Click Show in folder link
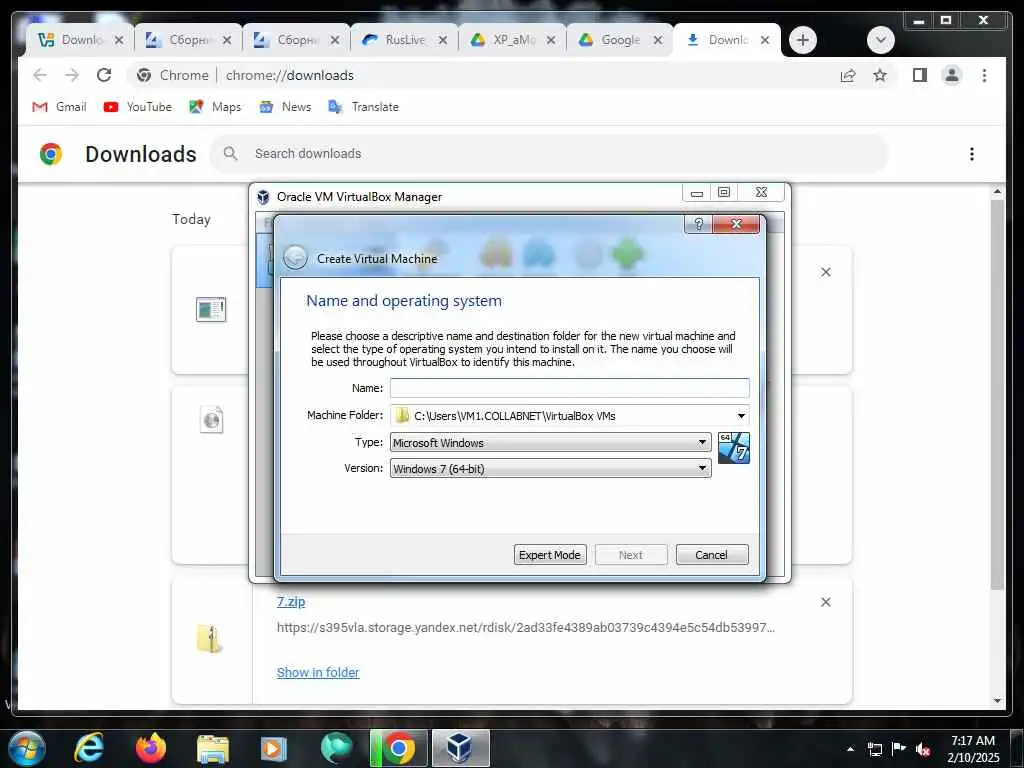1024x768 pixels. point(317,672)
